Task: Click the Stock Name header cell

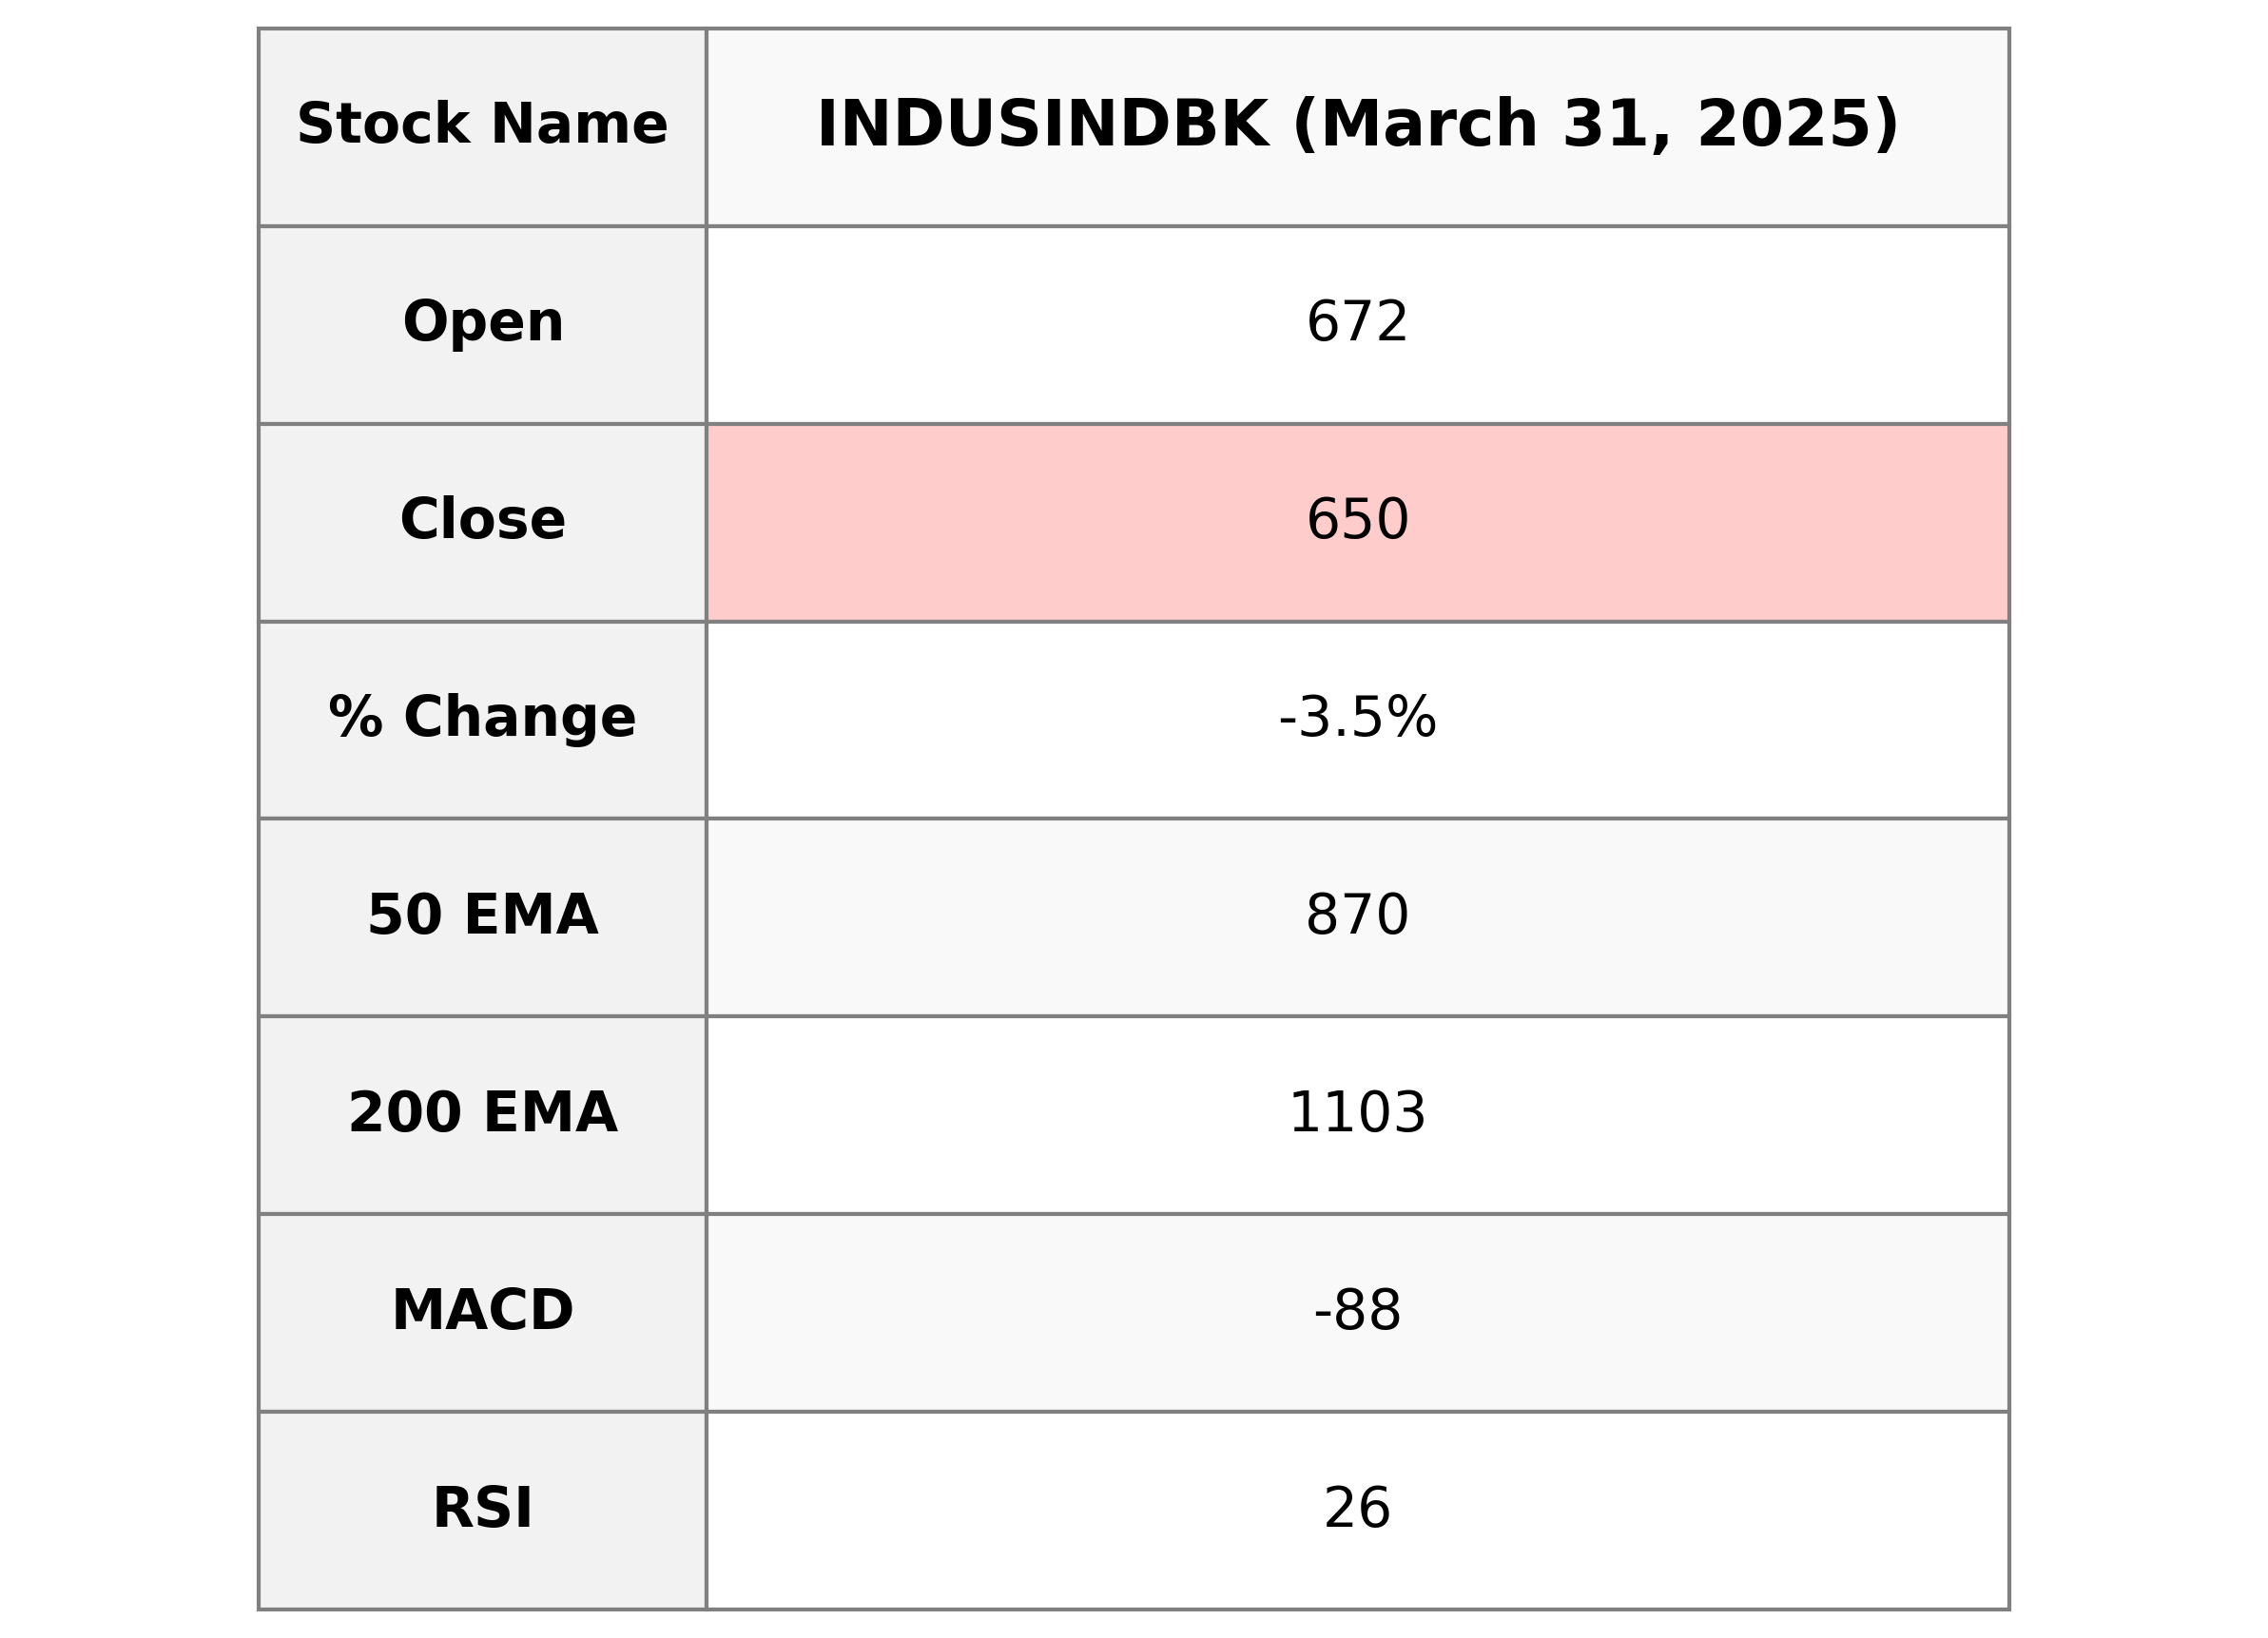Action: pyautogui.click(x=482, y=125)
